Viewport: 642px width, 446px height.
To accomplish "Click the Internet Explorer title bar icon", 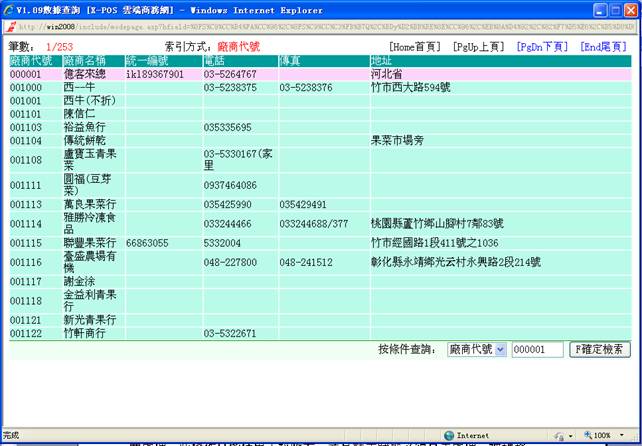I will (8, 8).
